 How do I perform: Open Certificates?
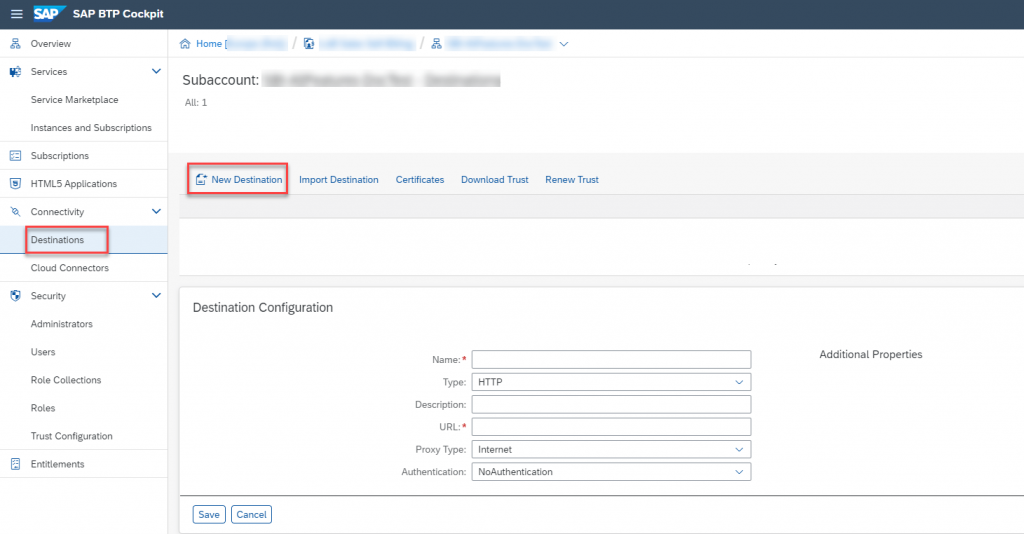[x=420, y=180]
